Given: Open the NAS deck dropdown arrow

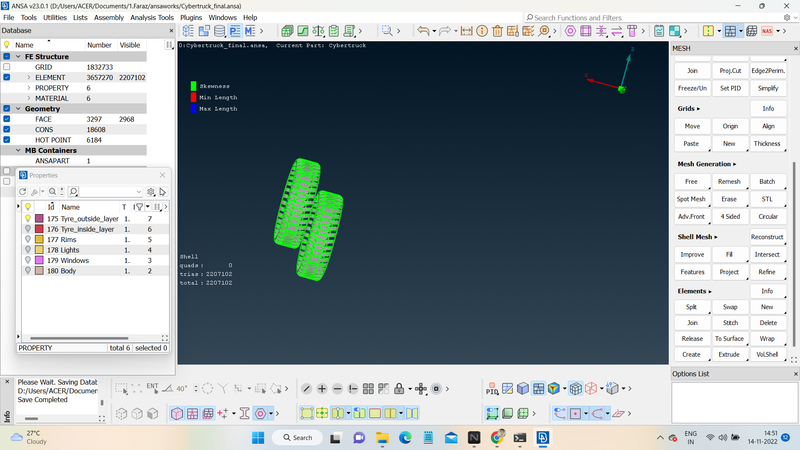Looking at the screenshot, I should [778, 31].
